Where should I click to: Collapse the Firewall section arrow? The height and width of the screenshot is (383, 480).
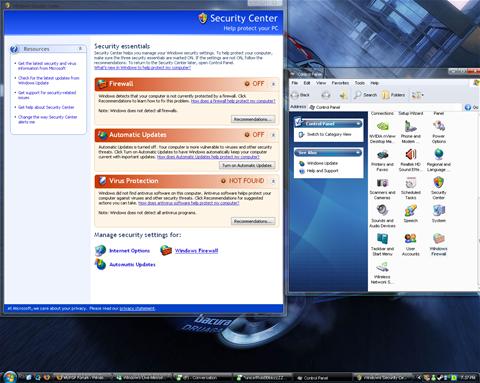(273, 84)
